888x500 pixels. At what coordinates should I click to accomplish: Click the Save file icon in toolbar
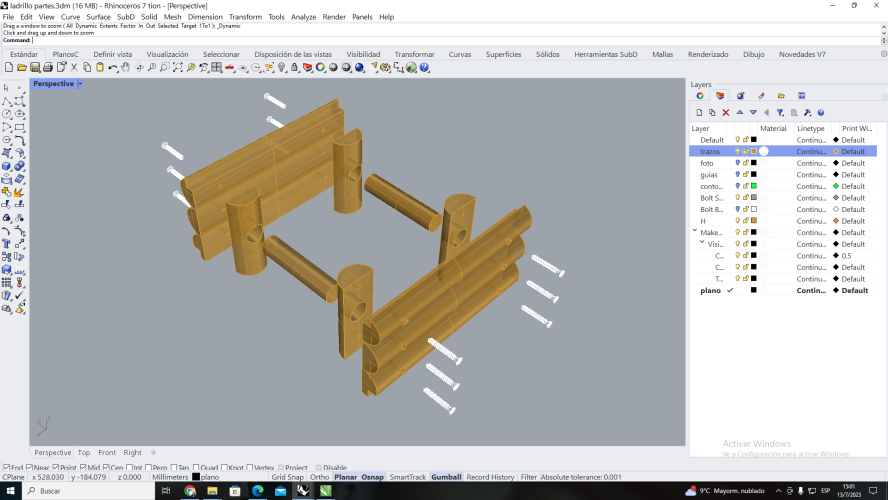35,67
